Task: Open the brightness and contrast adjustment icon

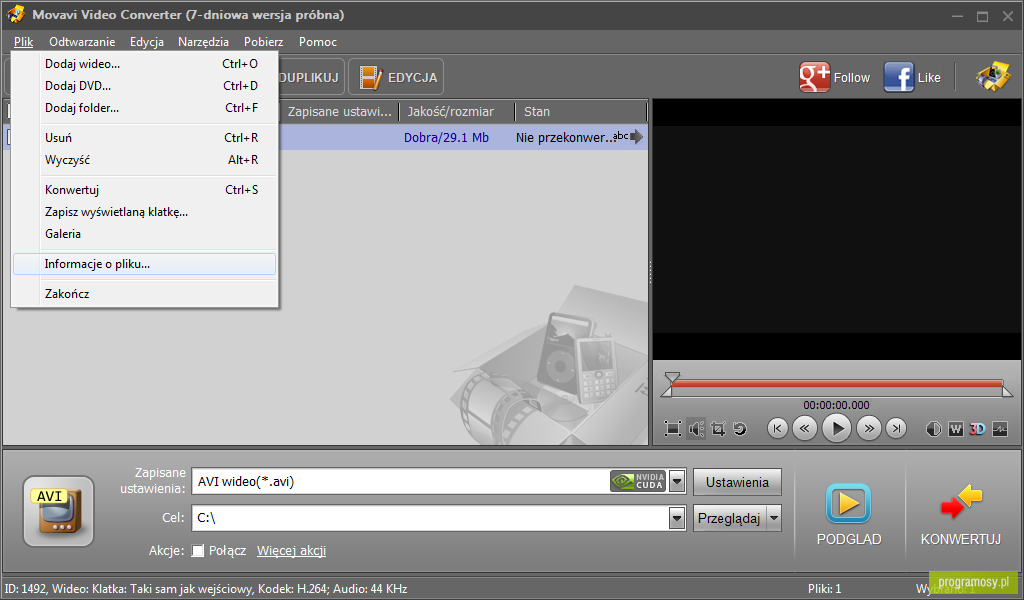Action: (x=934, y=428)
